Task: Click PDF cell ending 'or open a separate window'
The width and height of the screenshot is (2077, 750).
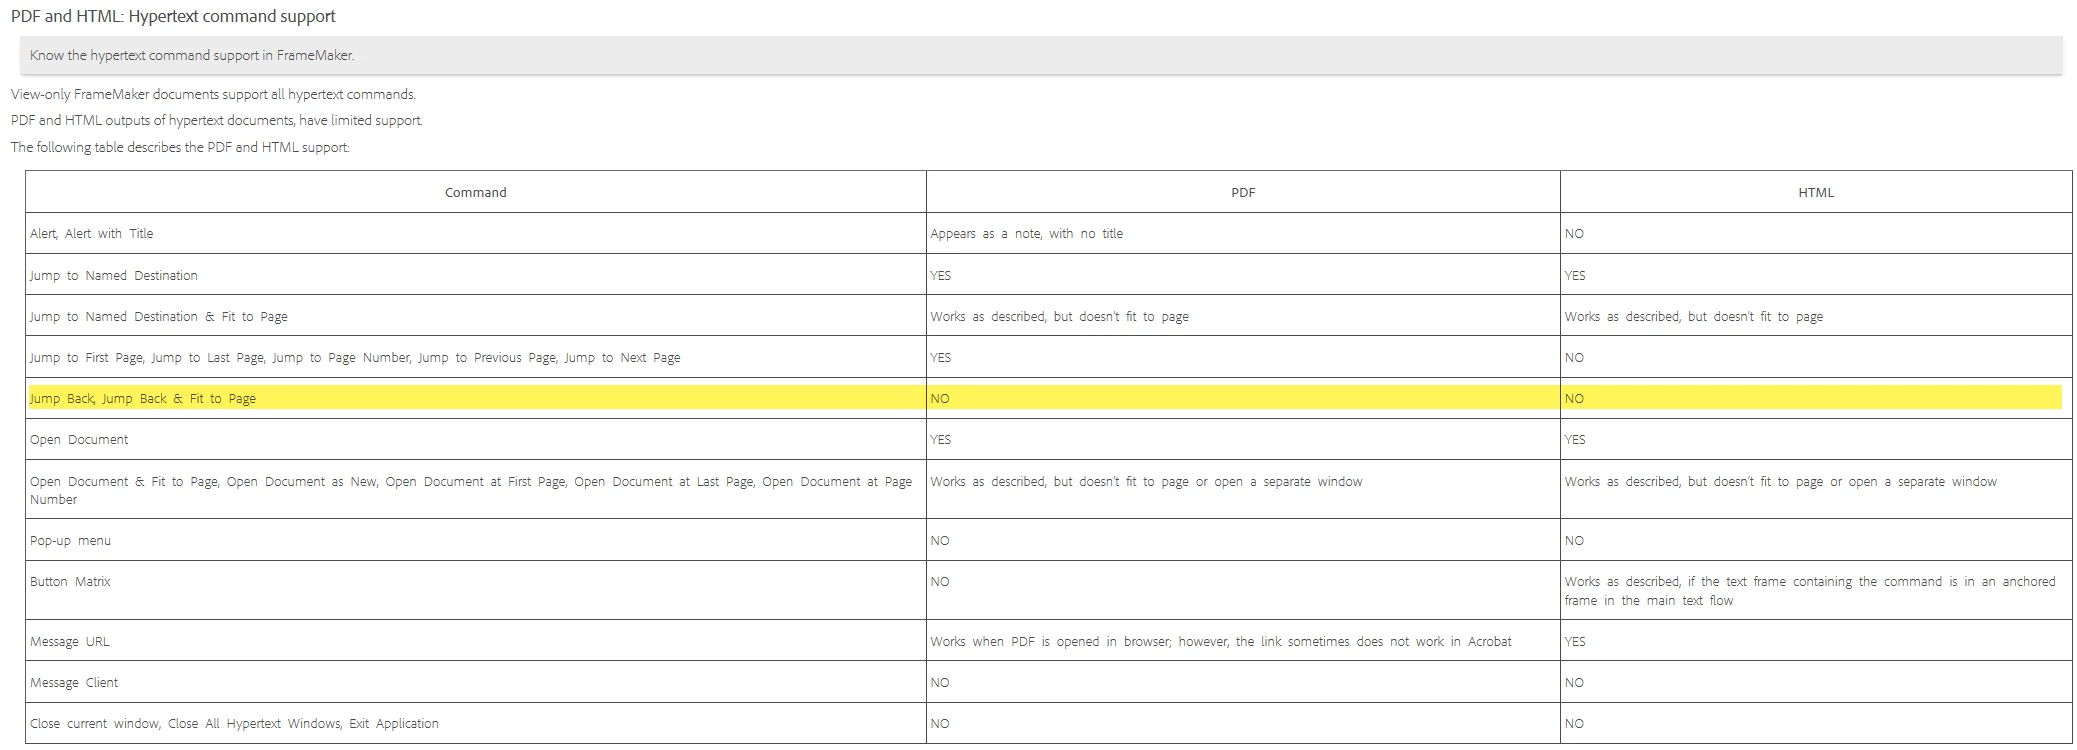Action: (1243, 489)
